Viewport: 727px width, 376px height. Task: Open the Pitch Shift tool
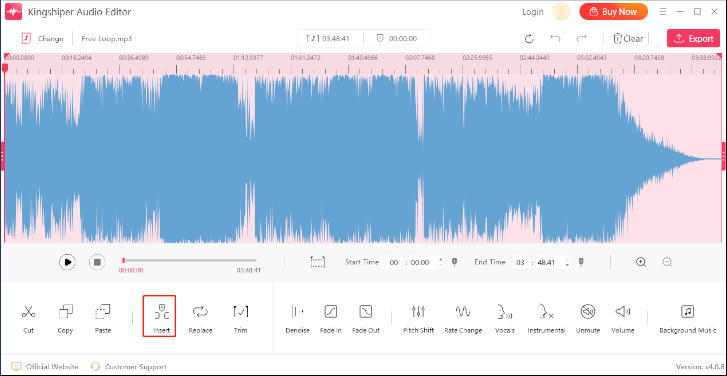coord(418,319)
